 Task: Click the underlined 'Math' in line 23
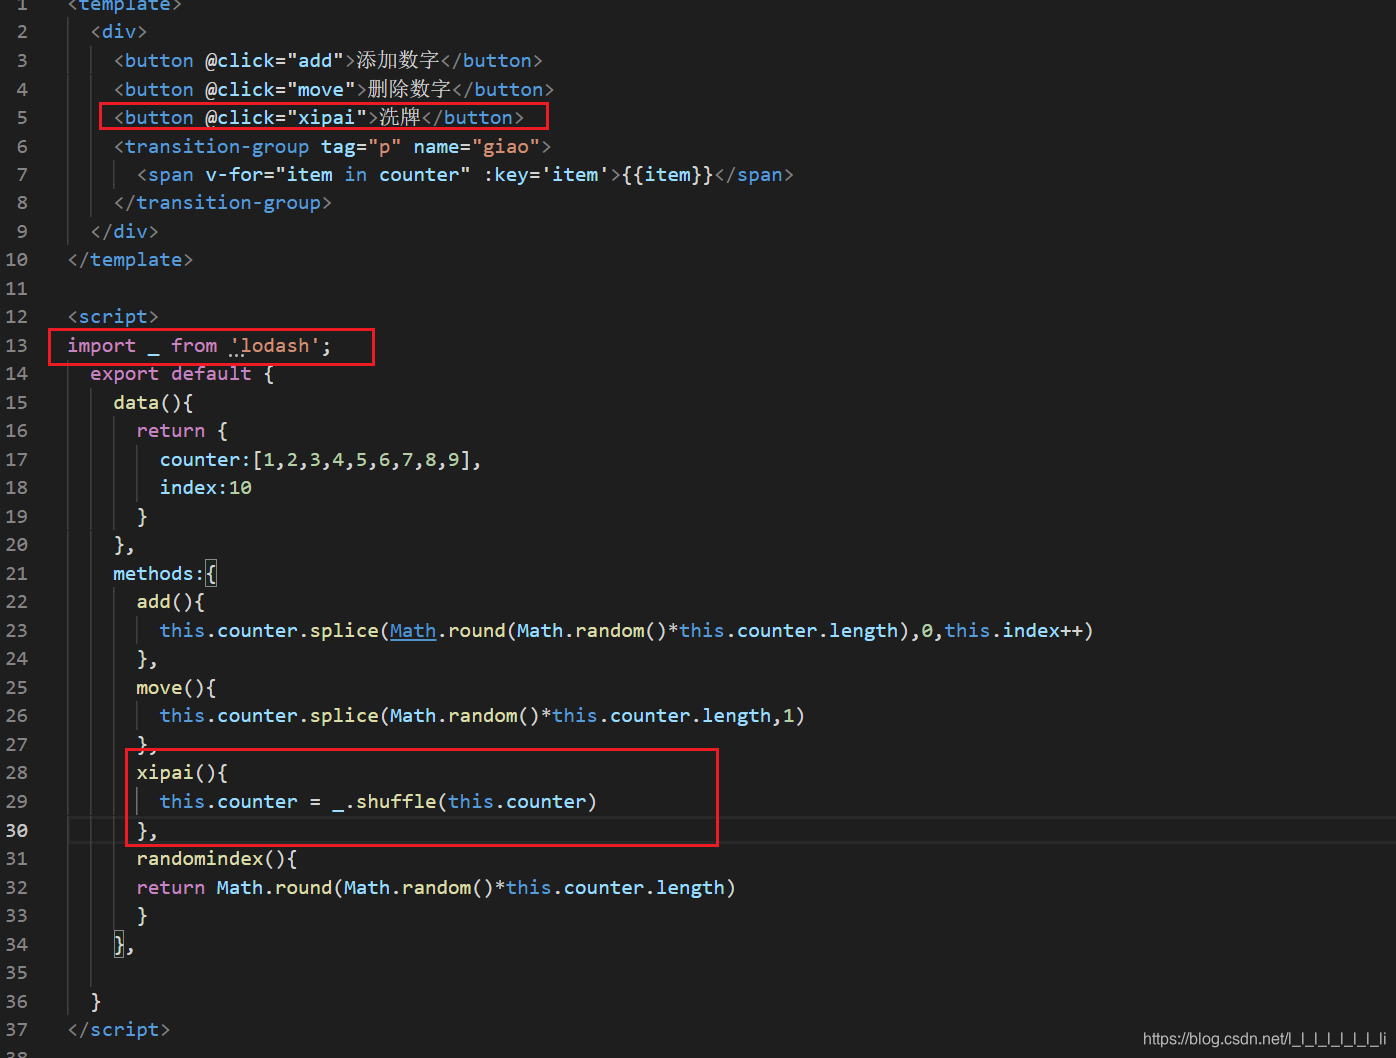click(x=413, y=630)
